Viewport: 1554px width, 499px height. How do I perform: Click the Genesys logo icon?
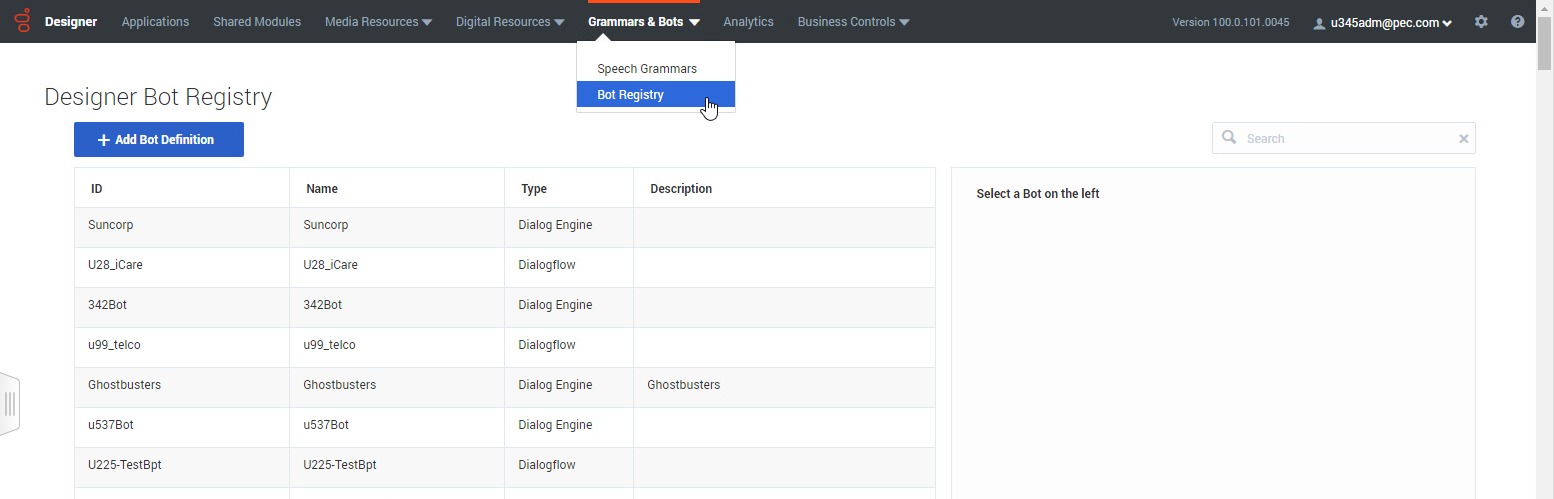point(22,21)
